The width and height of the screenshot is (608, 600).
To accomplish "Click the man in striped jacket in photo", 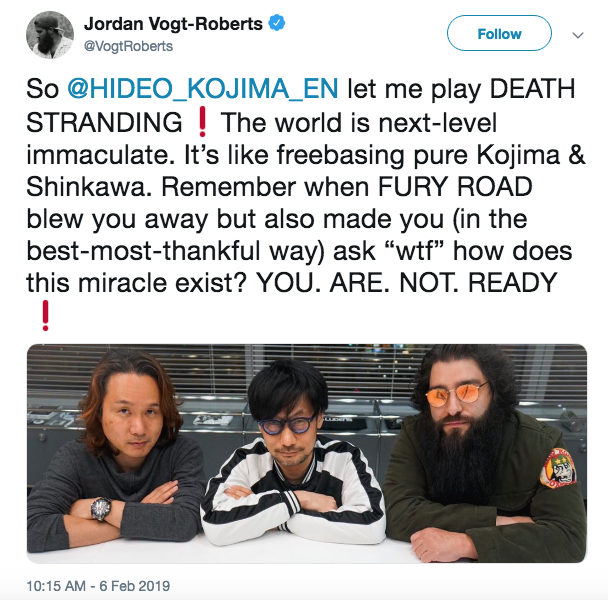I will tap(294, 454).
